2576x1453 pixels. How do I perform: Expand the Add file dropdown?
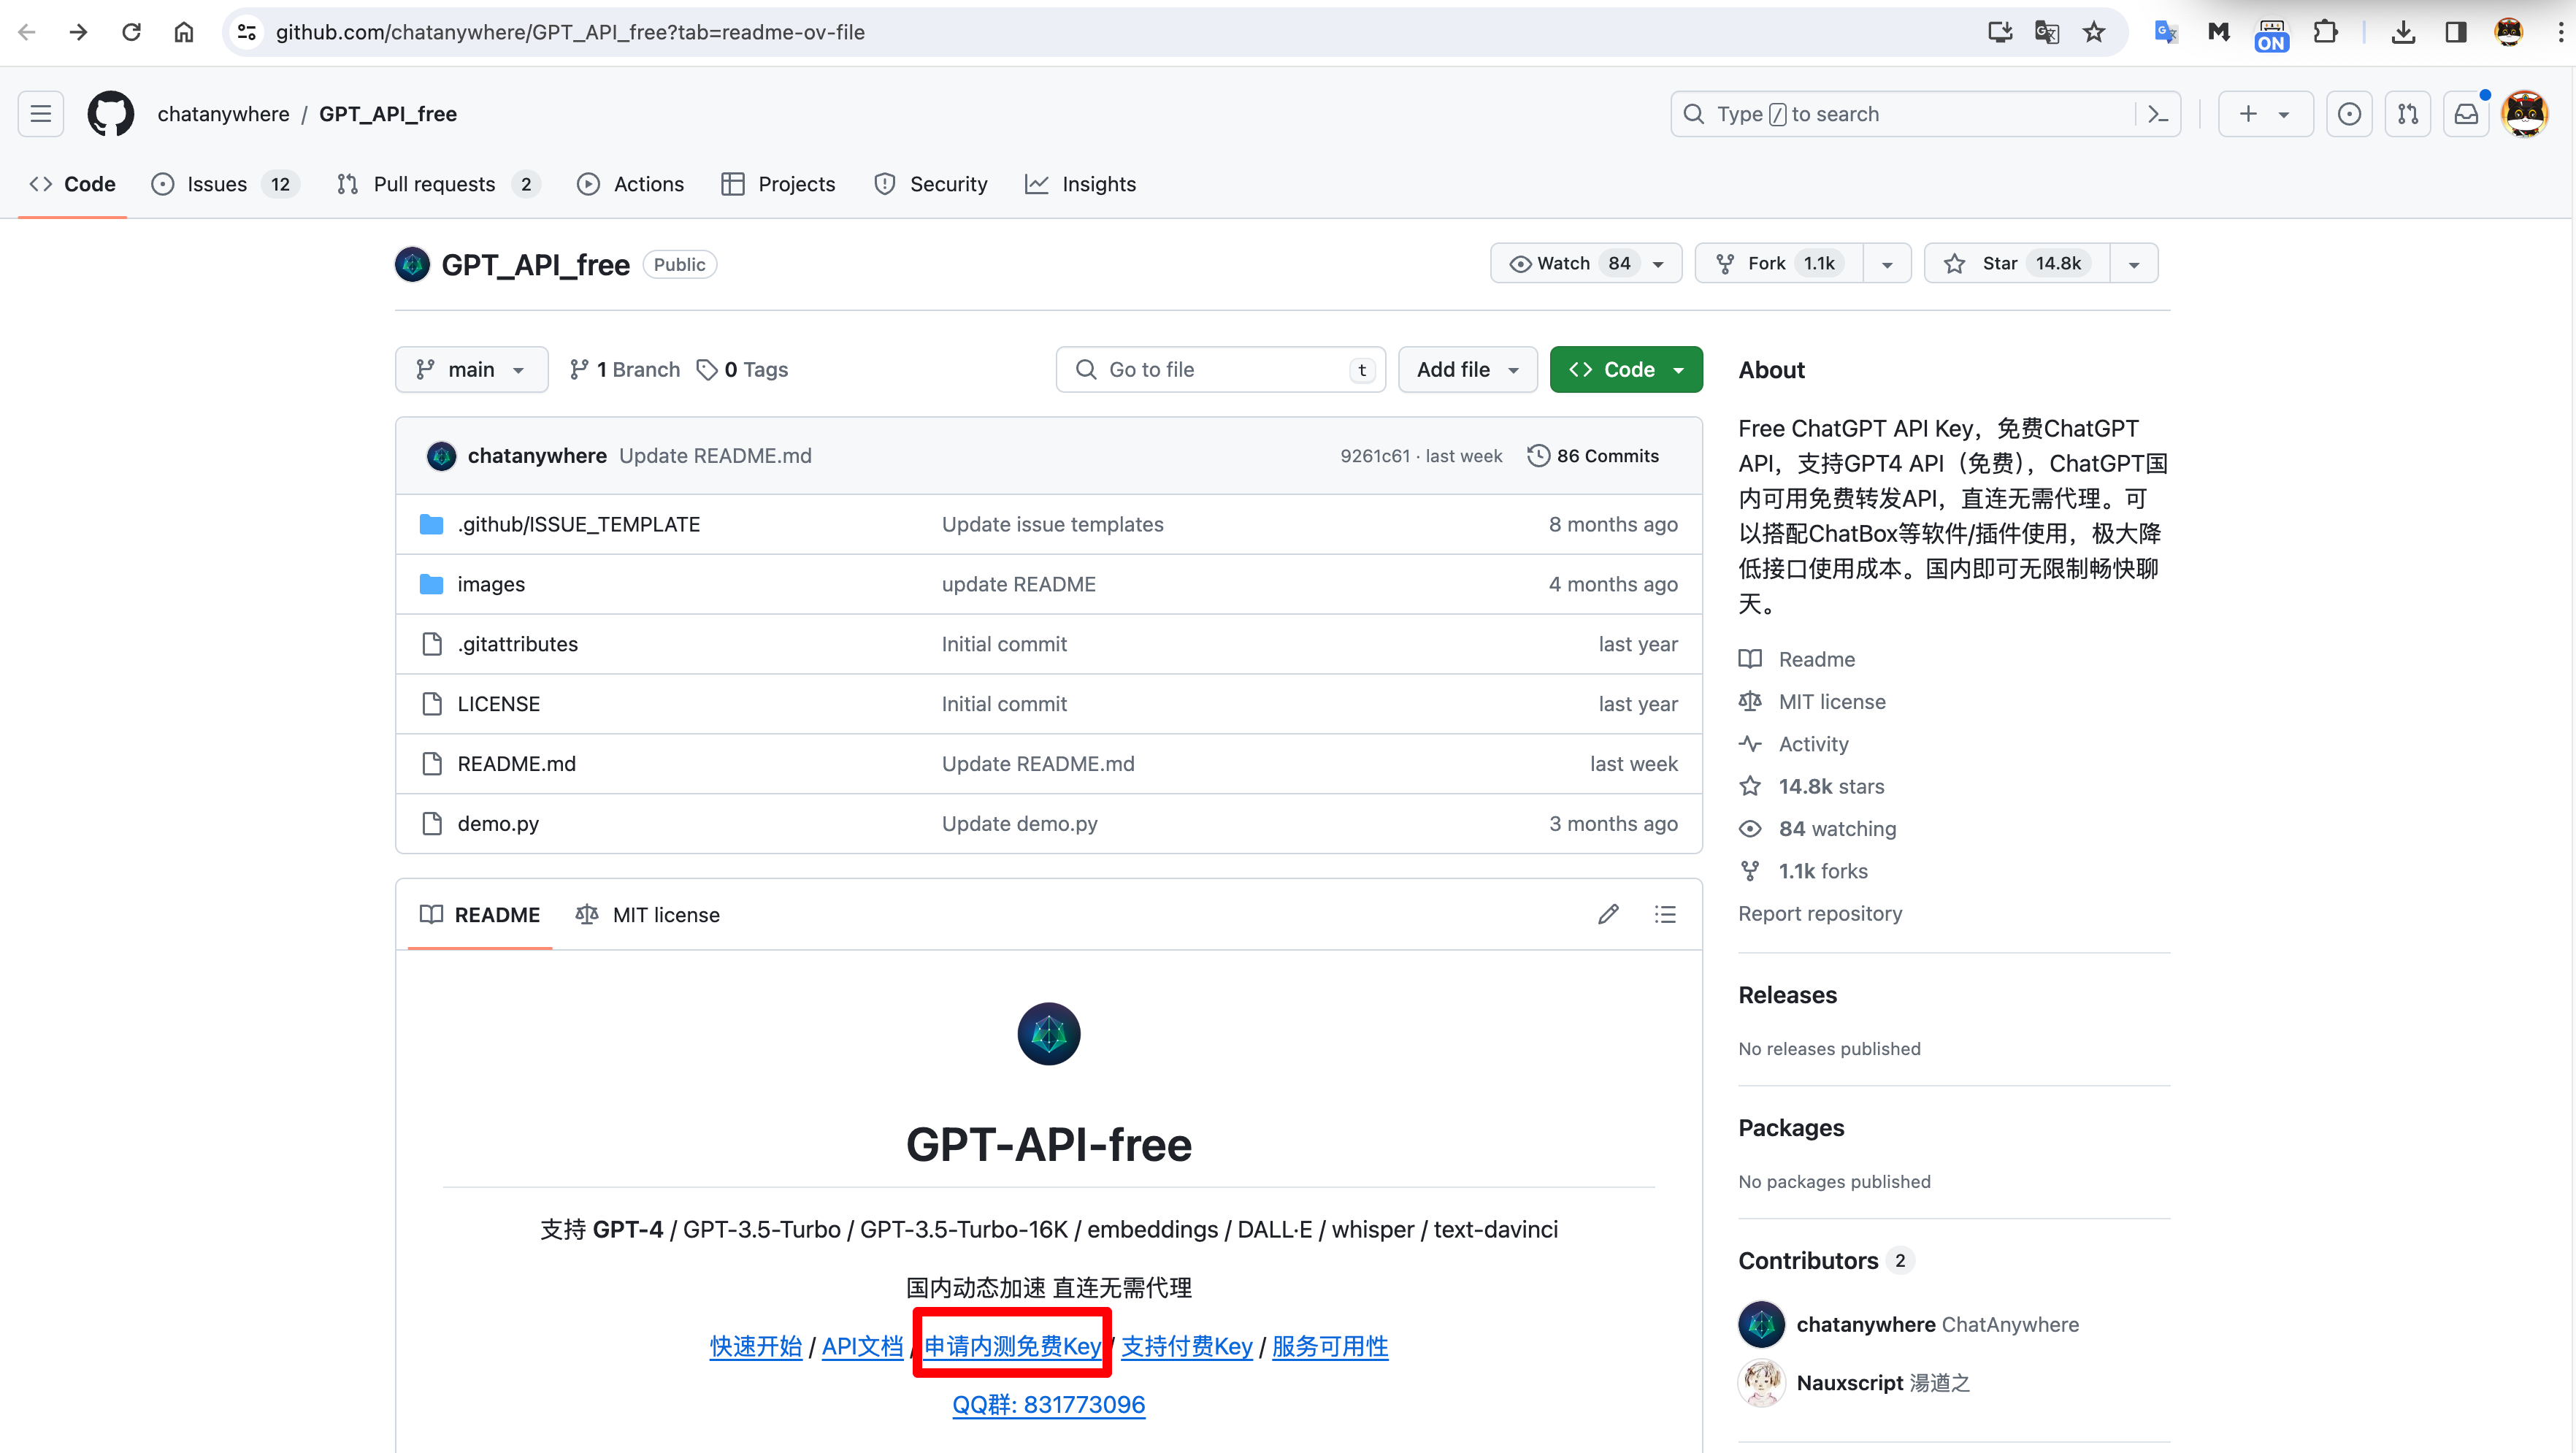(x=1467, y=370)
